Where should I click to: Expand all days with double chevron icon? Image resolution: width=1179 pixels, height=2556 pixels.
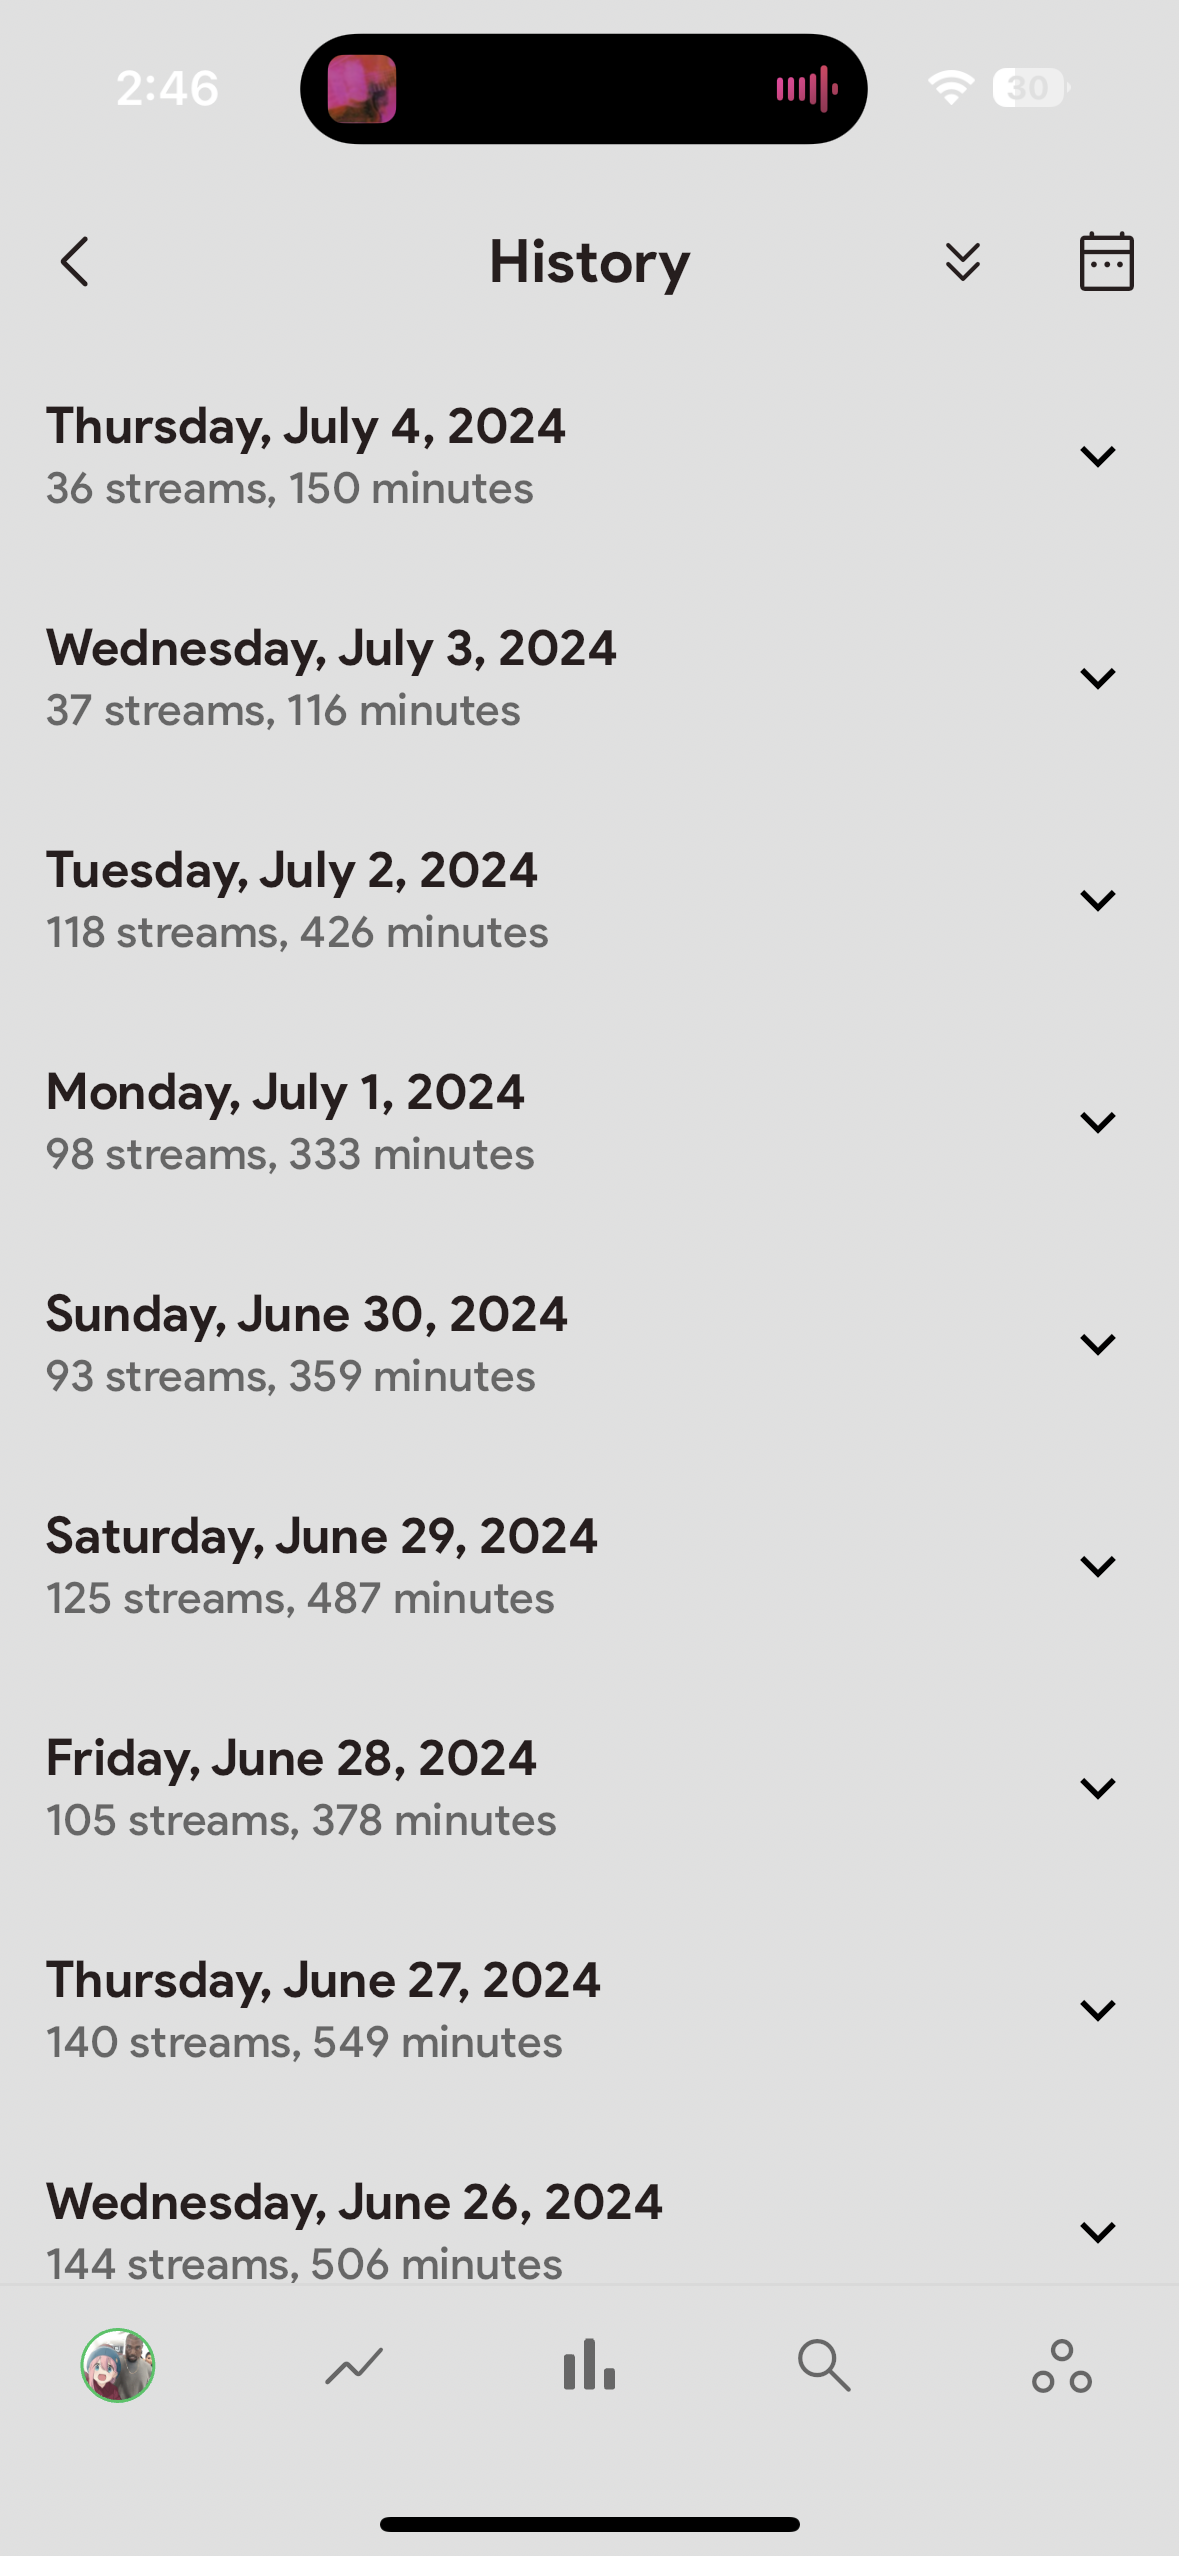click(962, 262)
